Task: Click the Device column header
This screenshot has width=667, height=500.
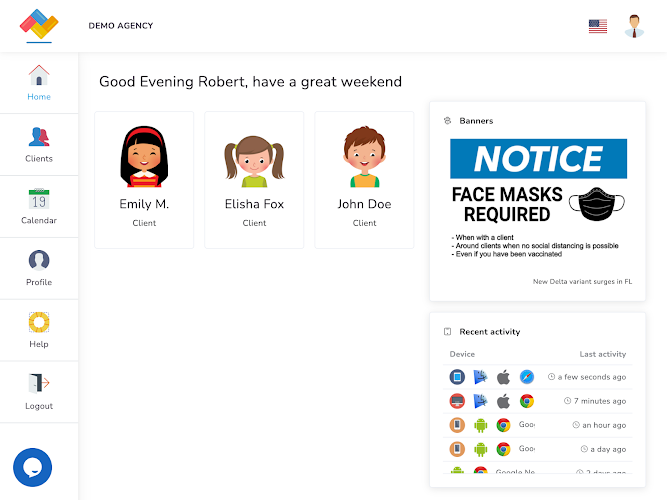Action: click(462, 354)
